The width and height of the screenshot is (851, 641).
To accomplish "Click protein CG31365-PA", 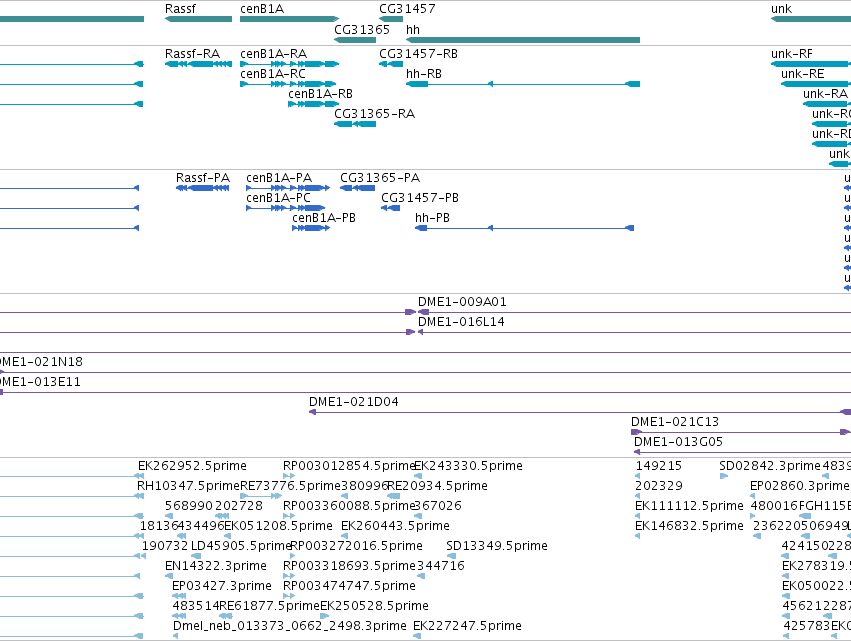I will tap(379, 178).
